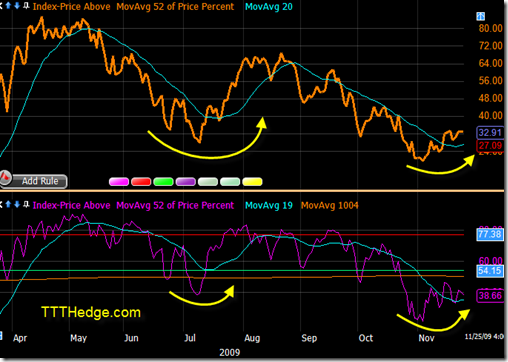Click the 56.00 price axis label
Viewport: 508px width, 362px height.
click(x=490, y=81)
